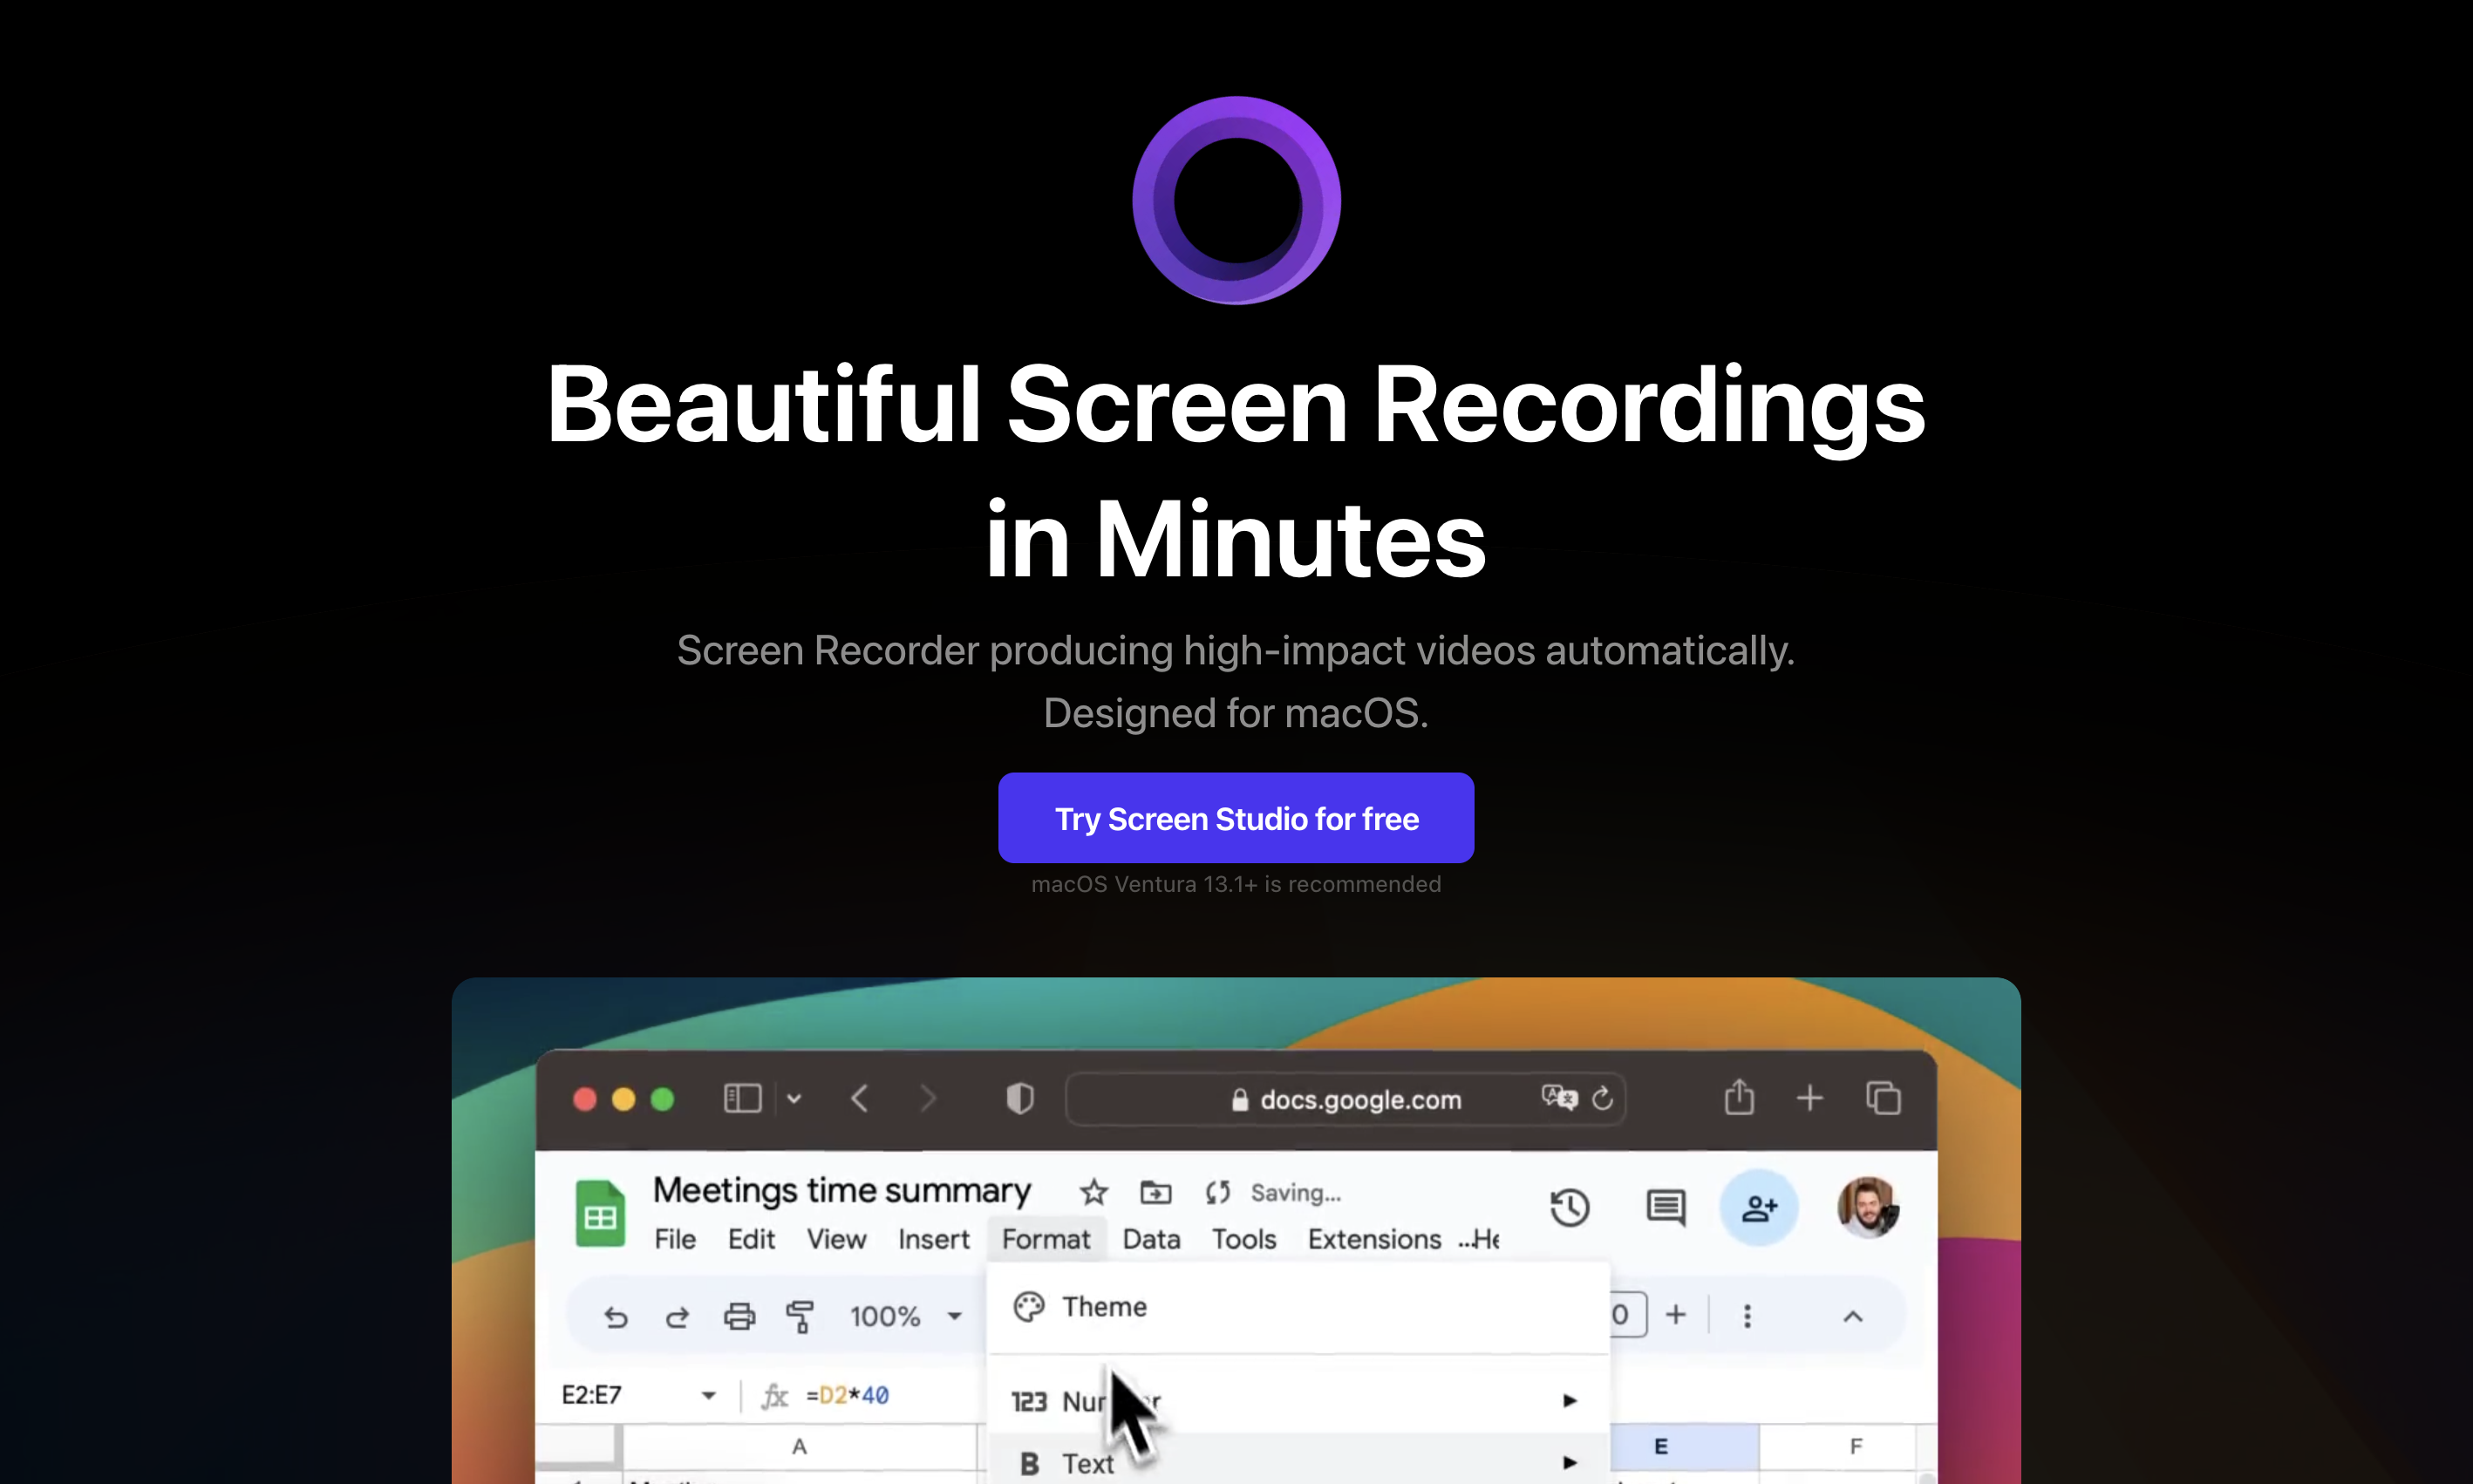
Task: Click the purple Screen Studio logo
Action: coord(1236,200)
